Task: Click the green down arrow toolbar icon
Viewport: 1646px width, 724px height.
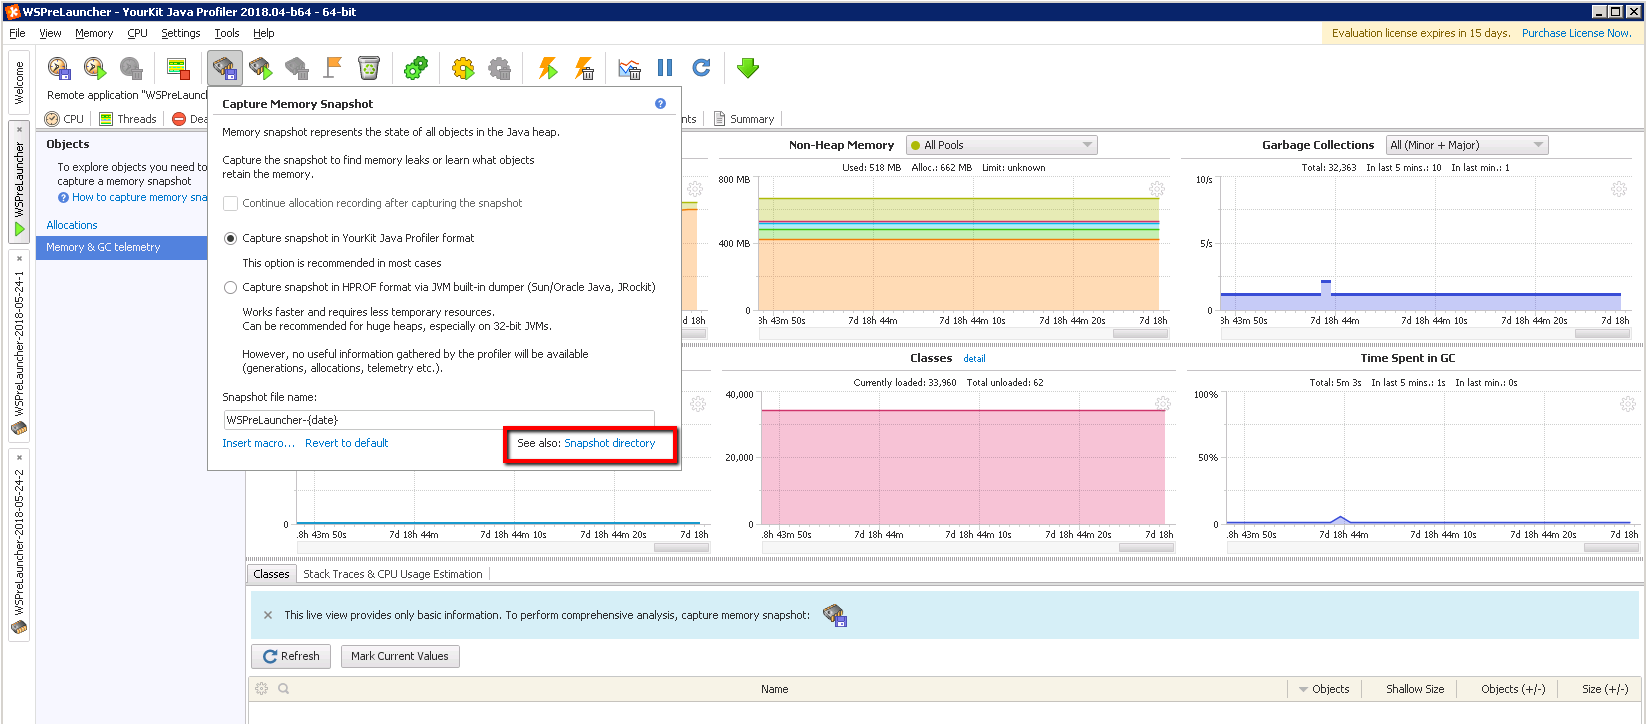Action: tap(747, 68)
